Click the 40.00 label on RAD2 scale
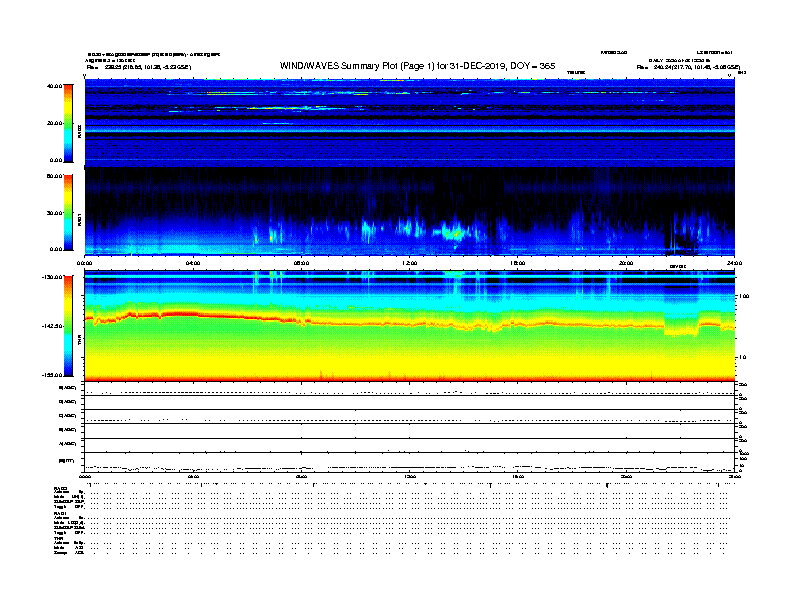Image resolution: width=792 pixels, height=612 pixels. point(55,86)
